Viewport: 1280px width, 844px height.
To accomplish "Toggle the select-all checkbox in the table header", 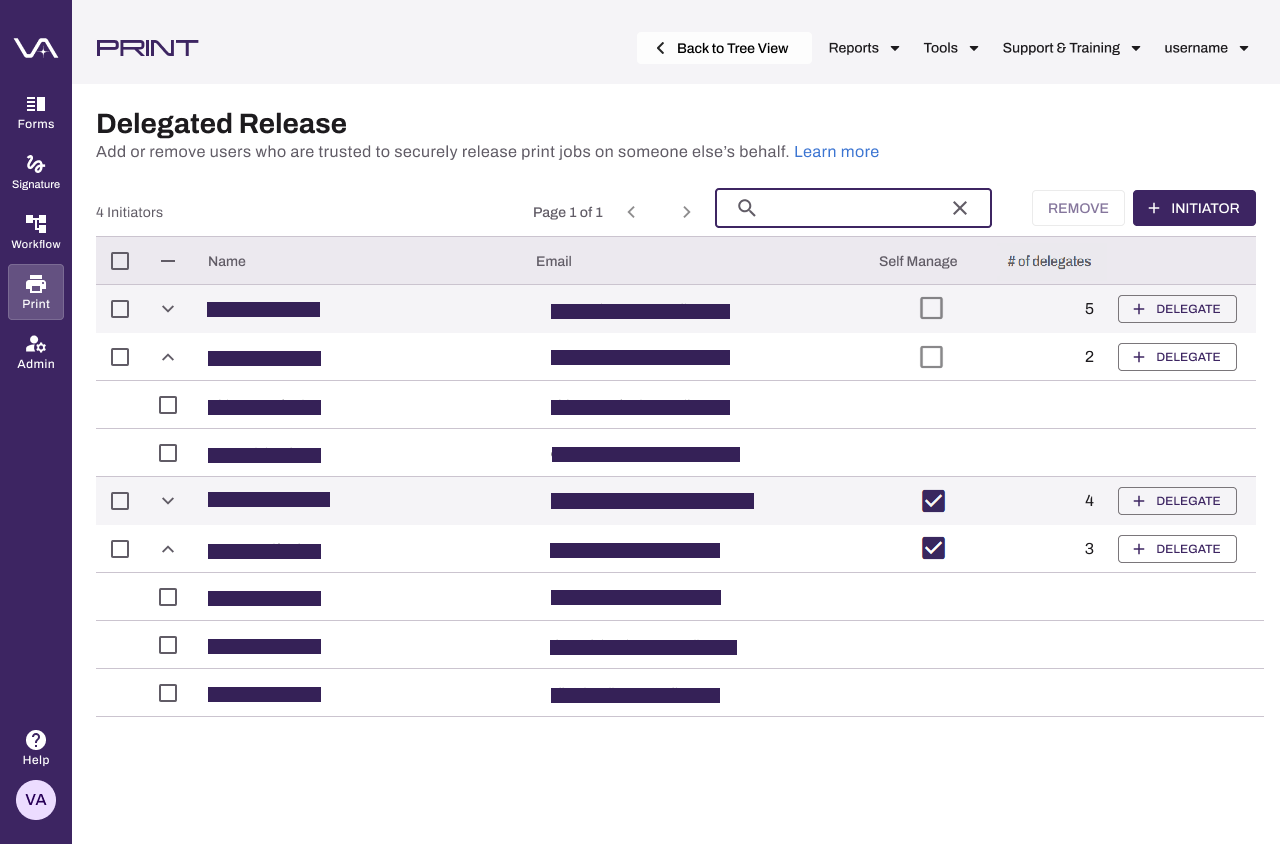I will point(120,261).
